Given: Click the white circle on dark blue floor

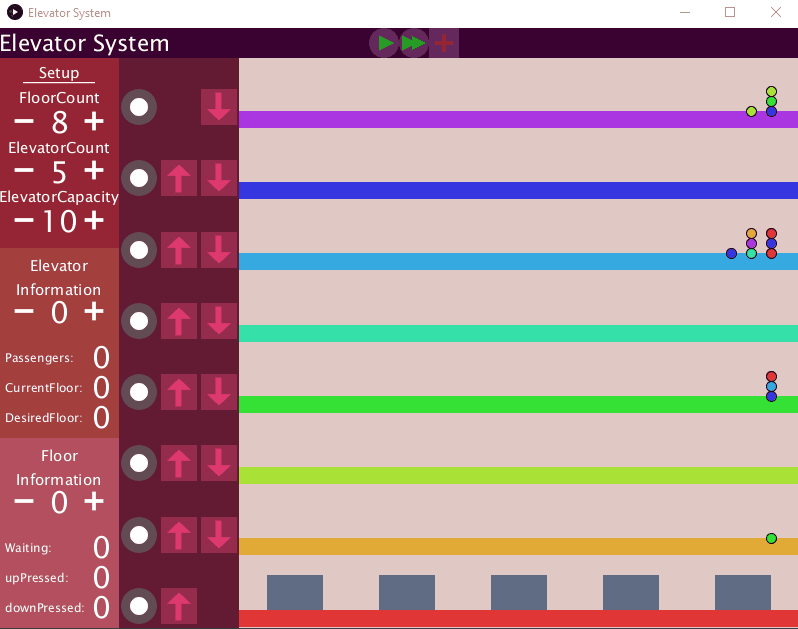Looking at the screenshot, I should pos(139,178).
